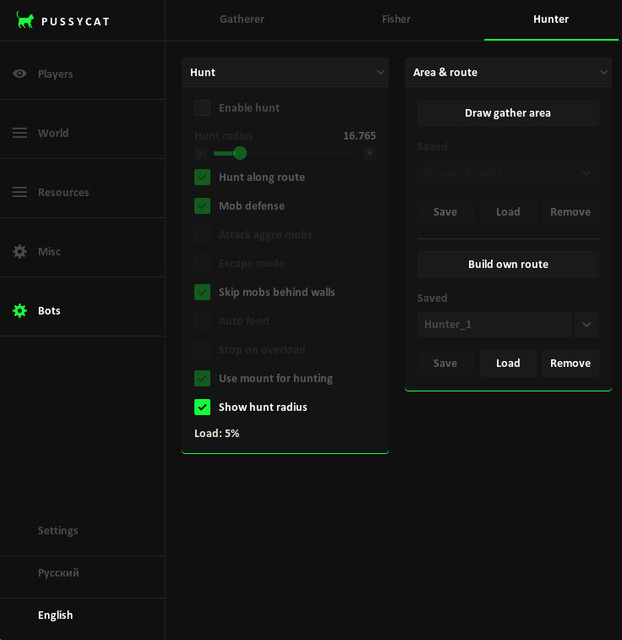Click the Load: 5% status text
This screenshot has width=622, height=640.
tap(217, 433)
